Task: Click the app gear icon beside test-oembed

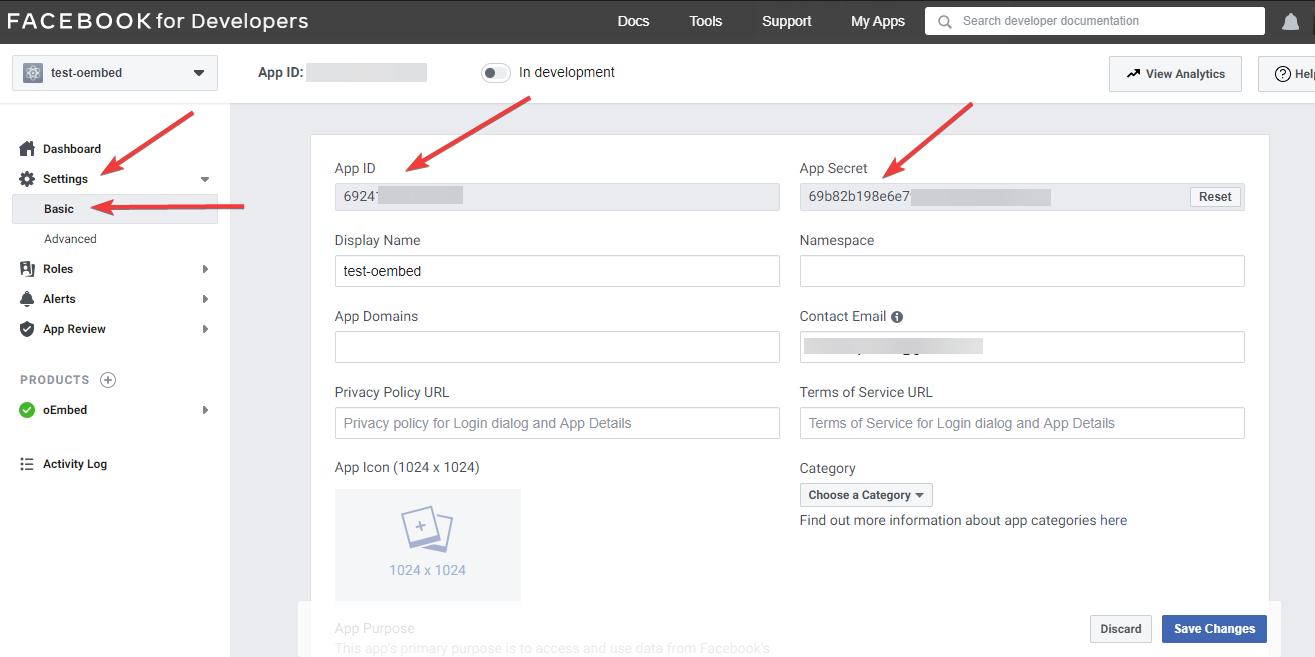Action: tap(33, 73)
